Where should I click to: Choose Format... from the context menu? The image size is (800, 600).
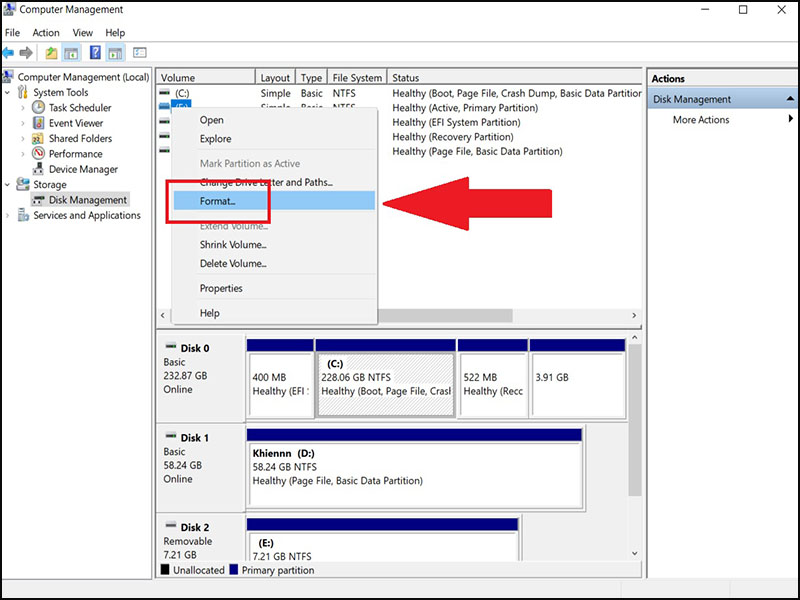pyautogui.click(x=218, y=201)
